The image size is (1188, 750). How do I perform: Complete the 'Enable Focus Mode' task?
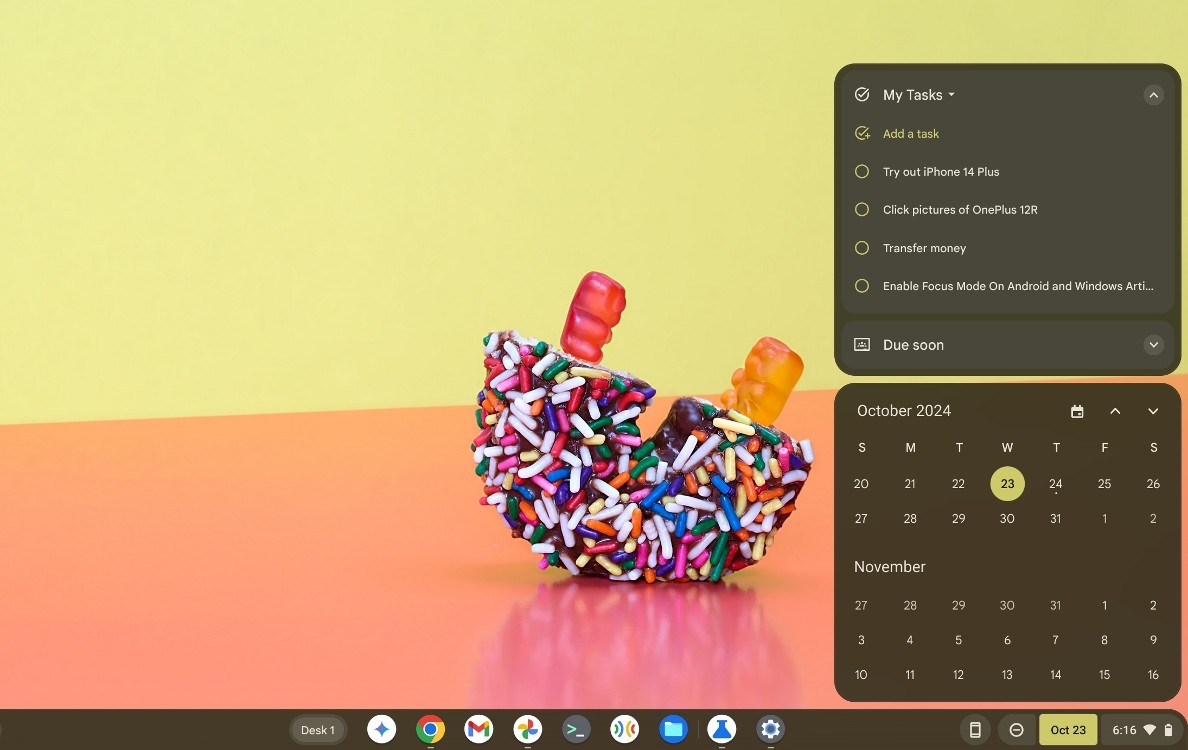click(x=862, y=286)
